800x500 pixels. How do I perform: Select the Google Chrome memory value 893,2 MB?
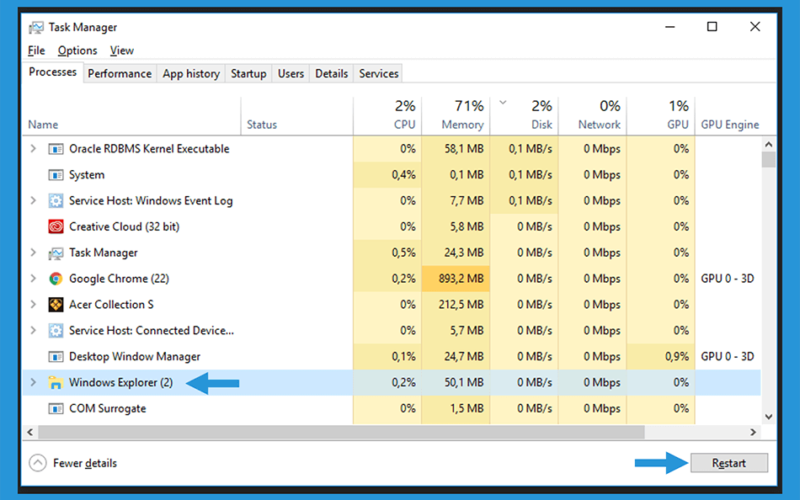pyautogui.click(x=456, y=279)
